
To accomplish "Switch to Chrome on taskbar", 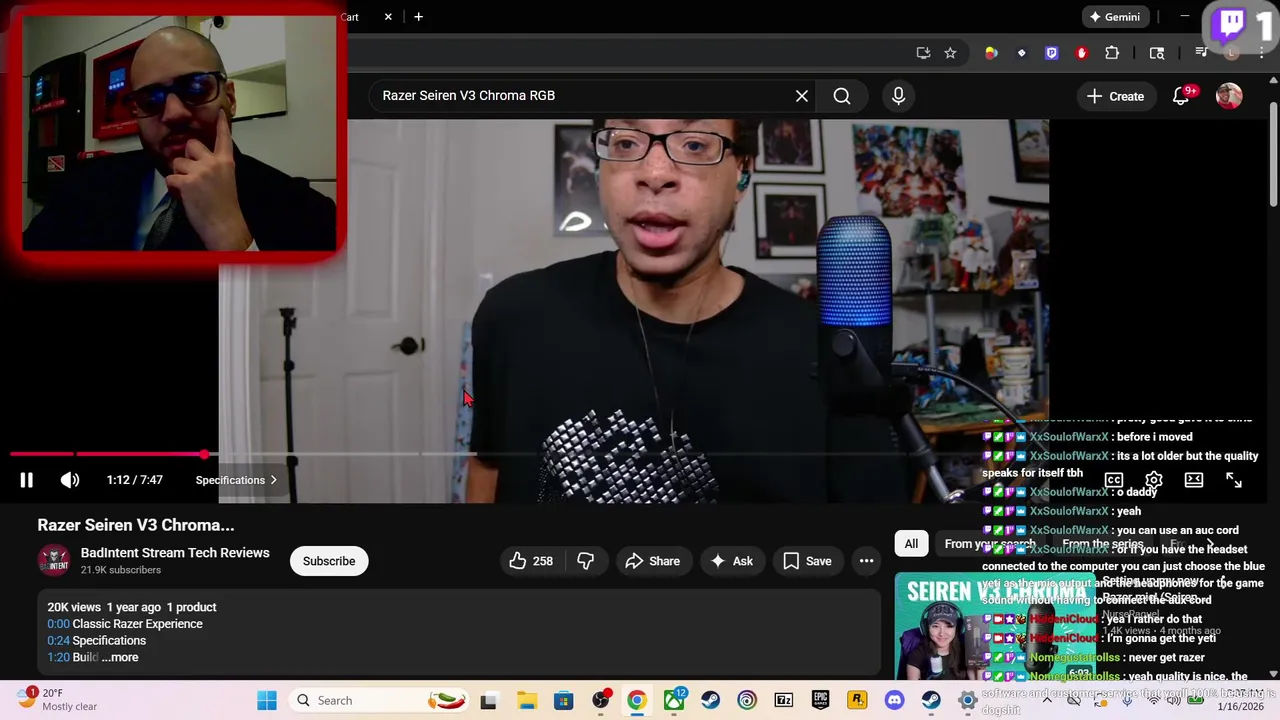I will click(x=637, y=701).
